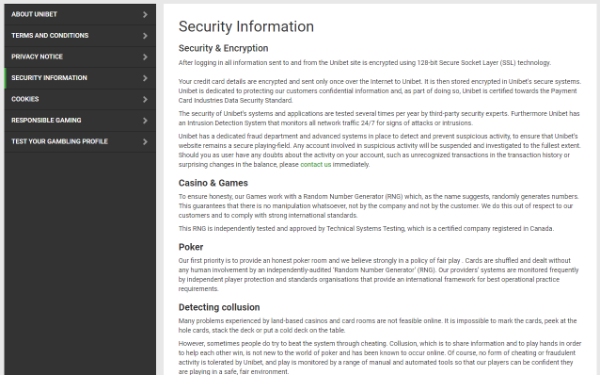Click paragraph starting 'To ensure honesty, our Games'
Viewport: 600px width, 375px height.
378,206
